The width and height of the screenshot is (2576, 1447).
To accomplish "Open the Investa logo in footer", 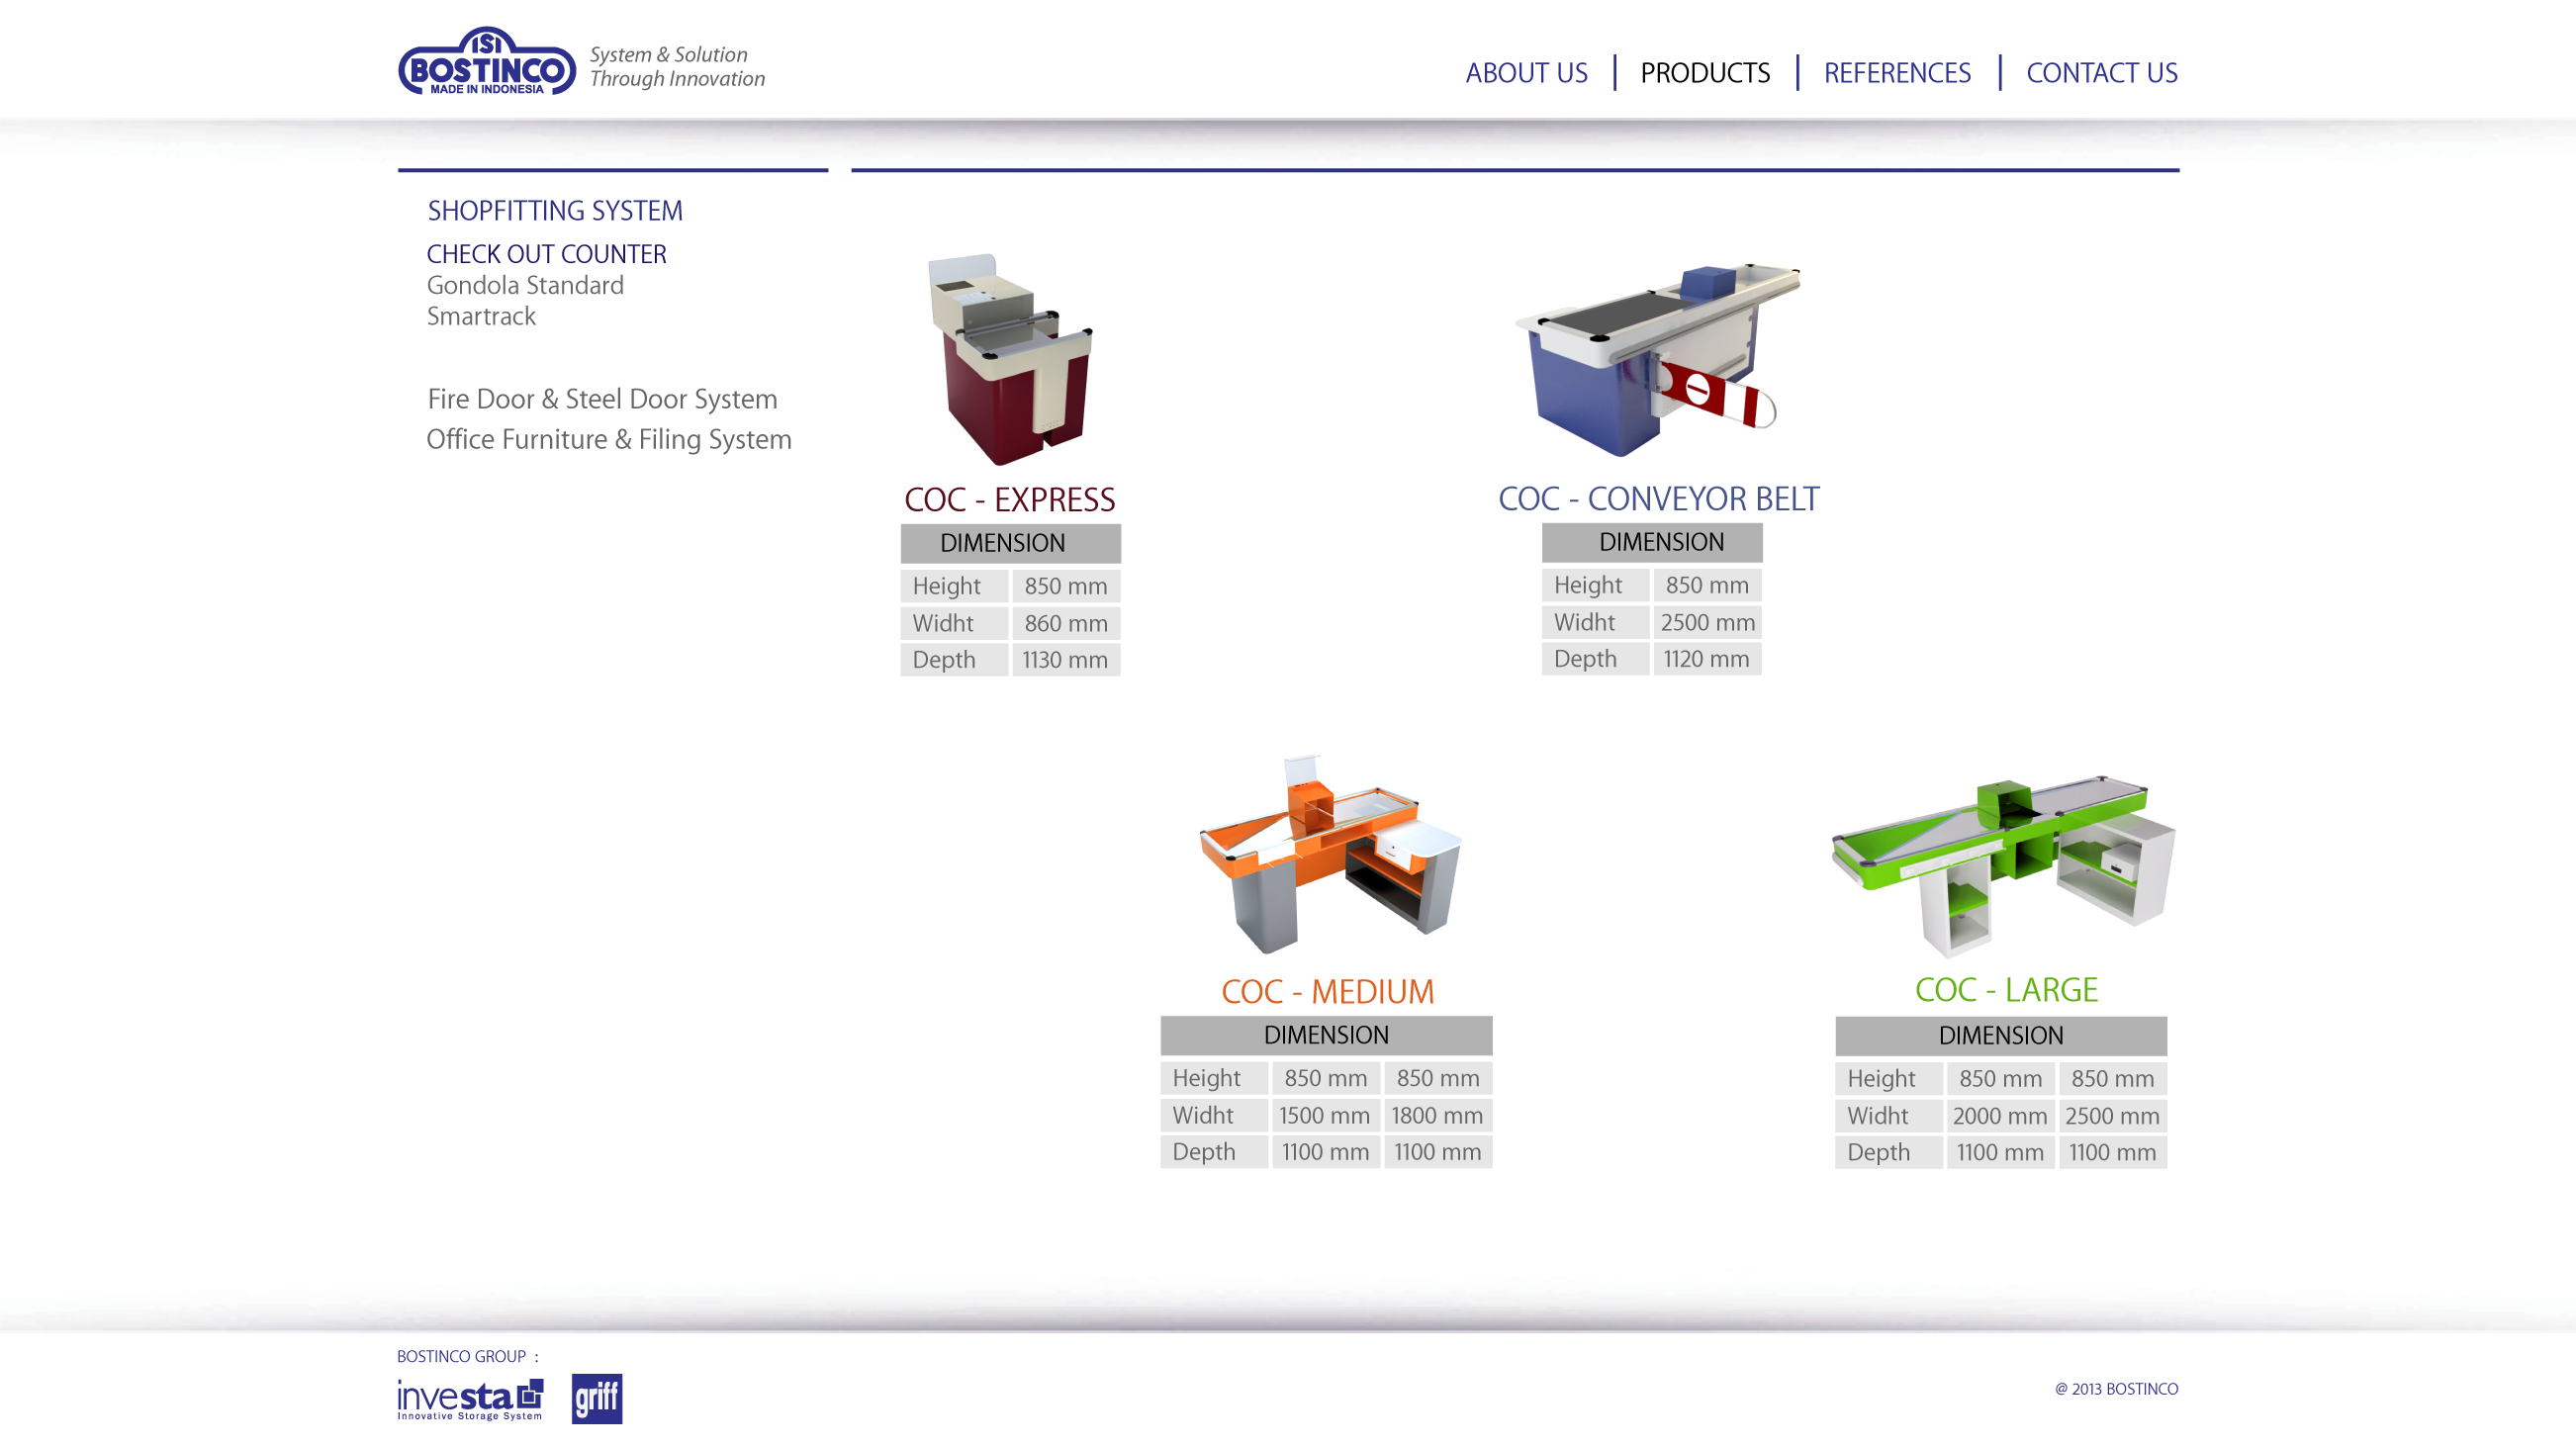I will 470,1398.
